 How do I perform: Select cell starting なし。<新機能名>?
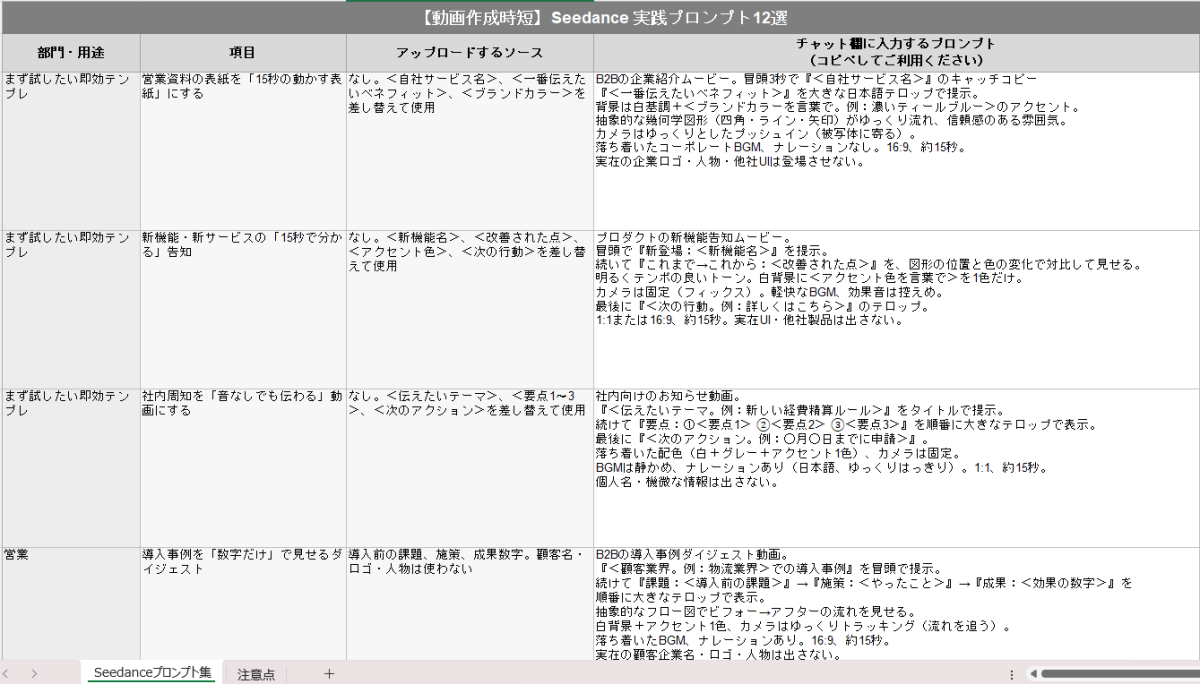pos(470,309)
